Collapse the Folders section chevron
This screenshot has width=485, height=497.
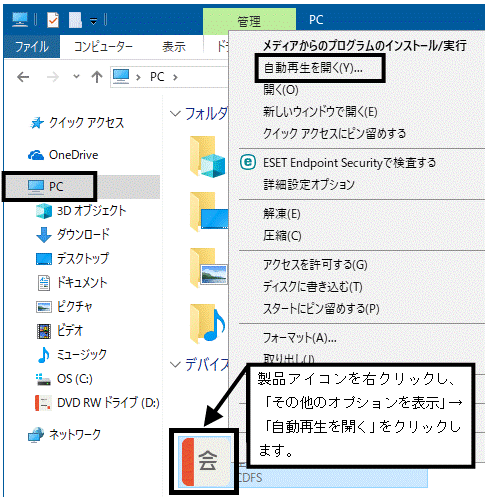click(175, 113)
